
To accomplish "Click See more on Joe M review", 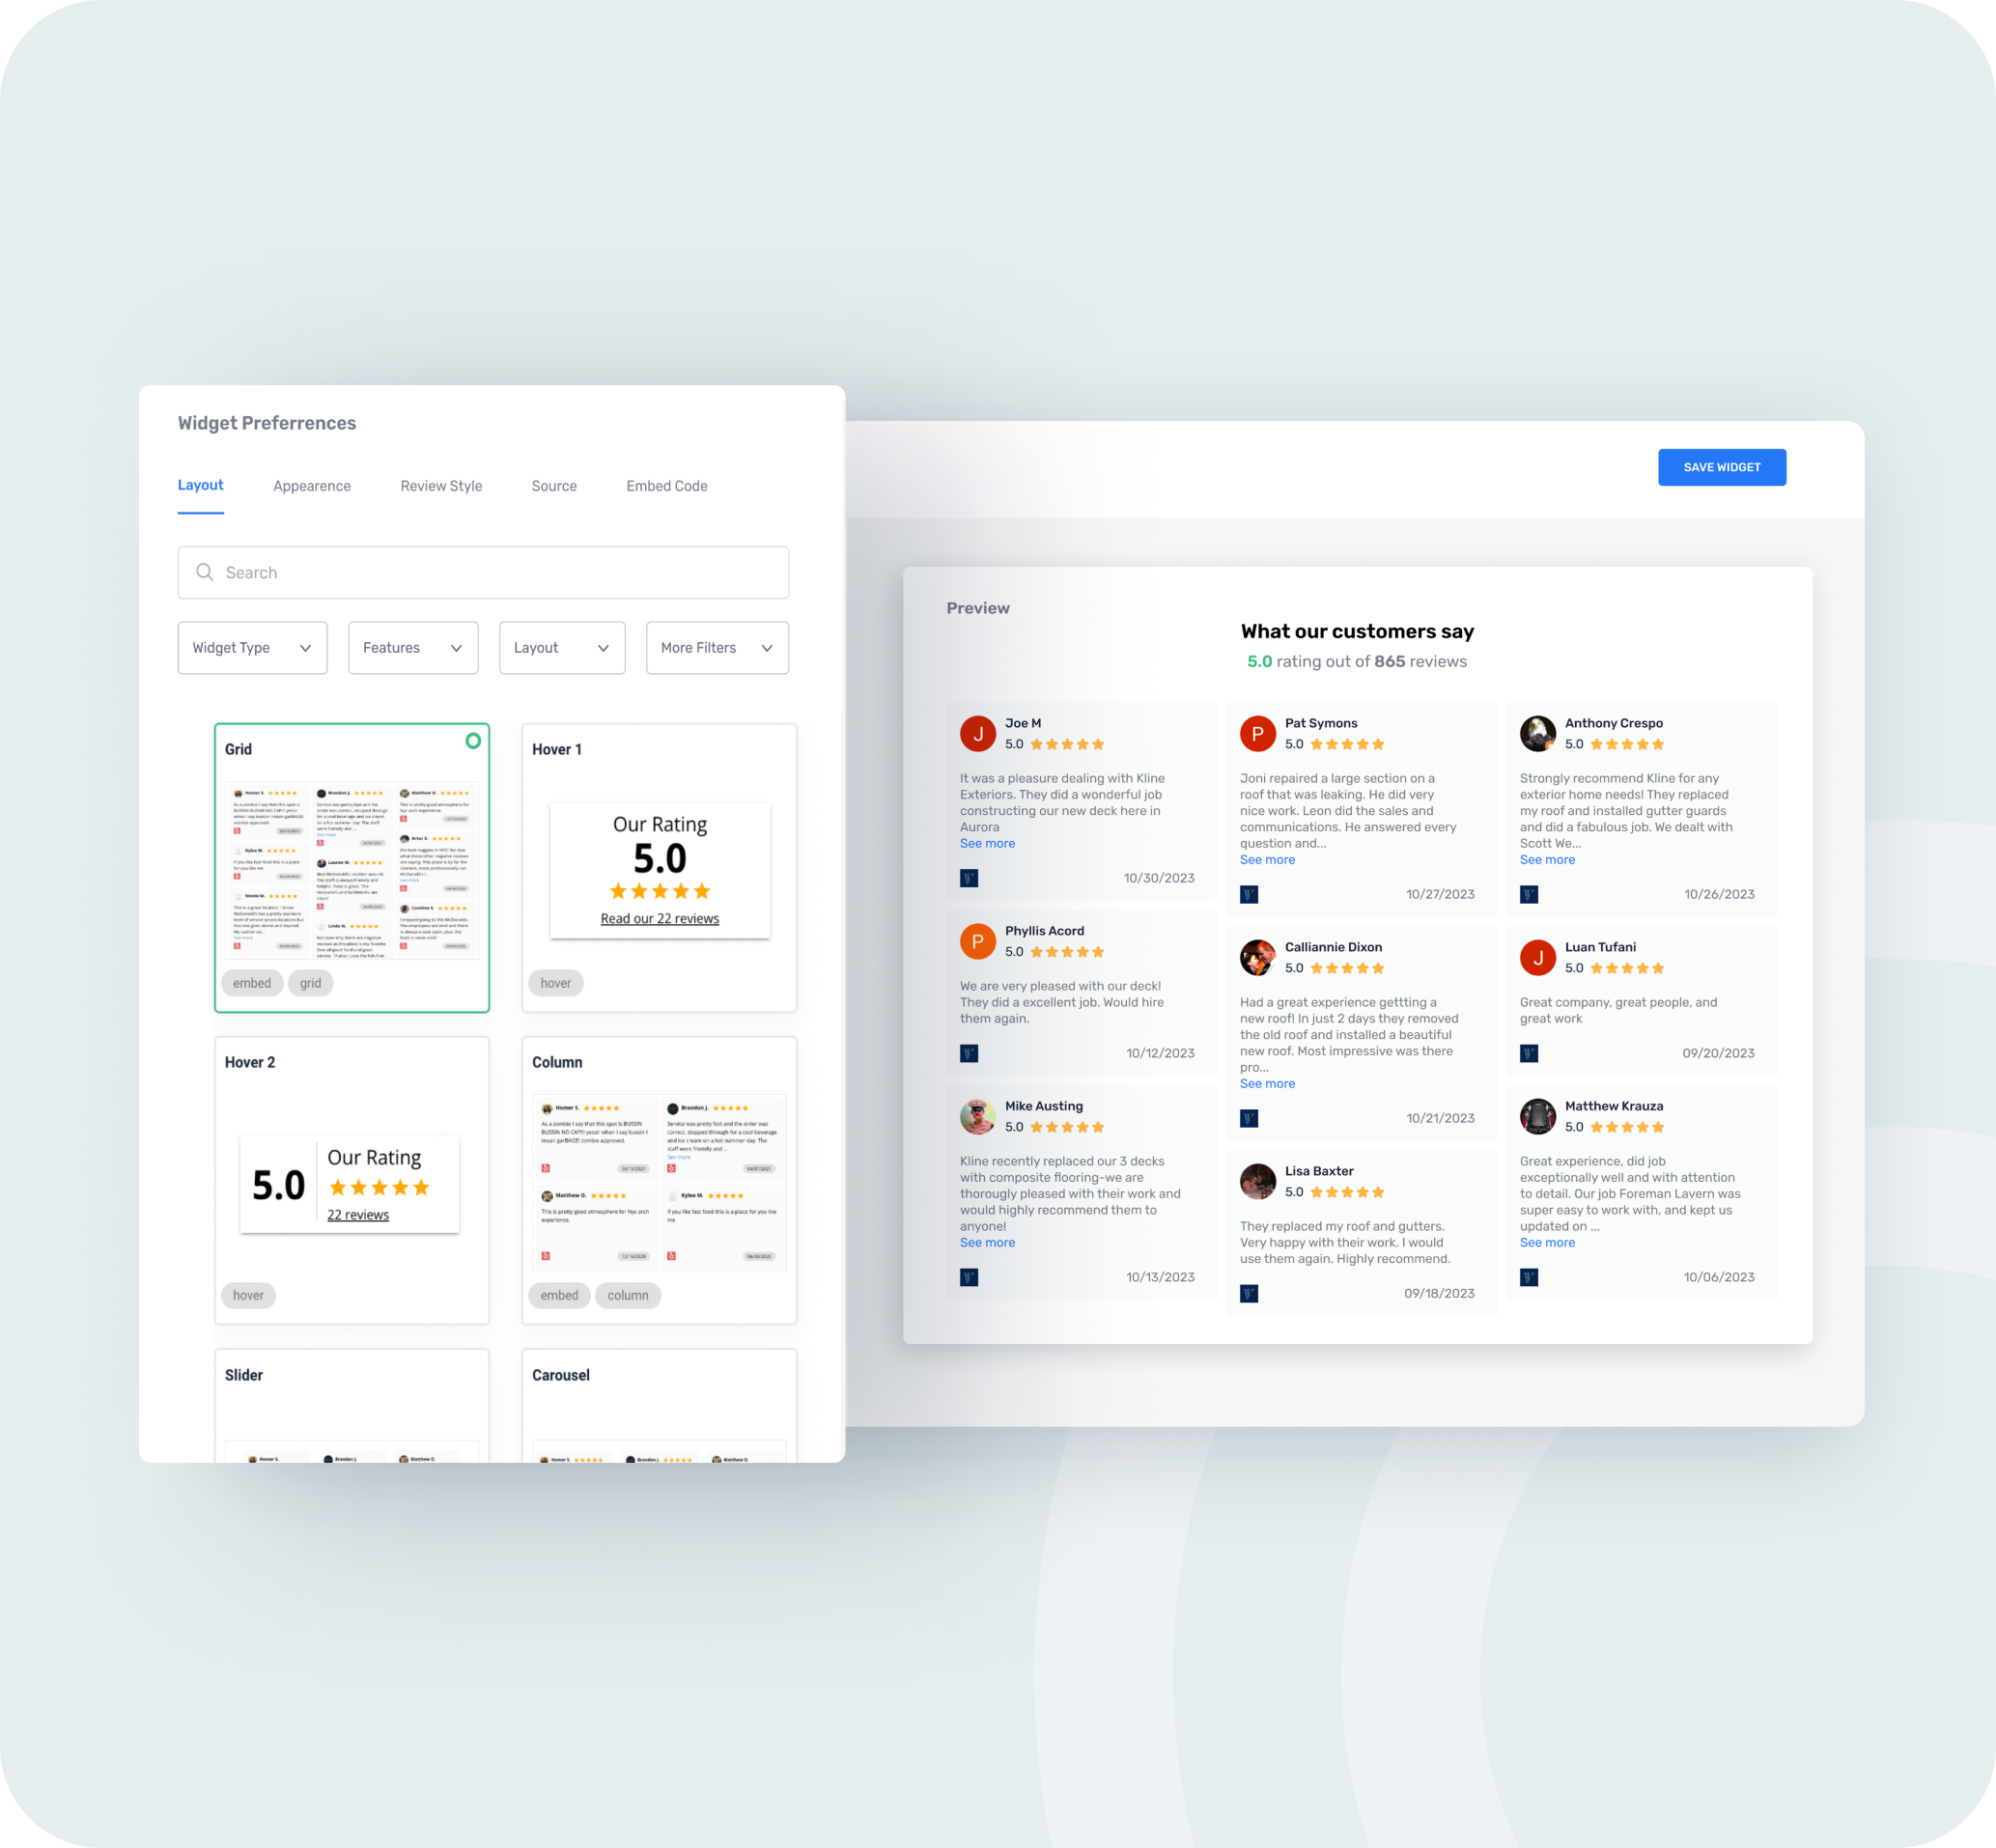I will coord(986,843).
